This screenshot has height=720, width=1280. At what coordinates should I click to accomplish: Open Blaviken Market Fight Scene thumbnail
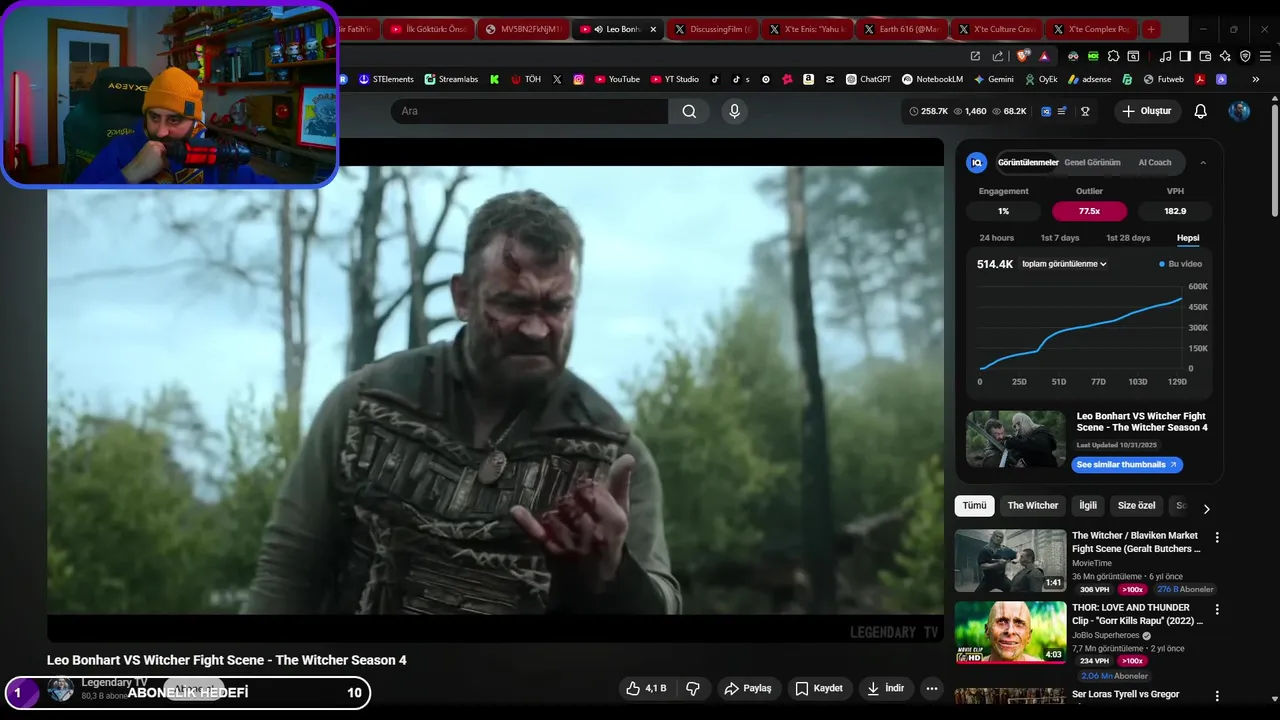pos(1010,560)
